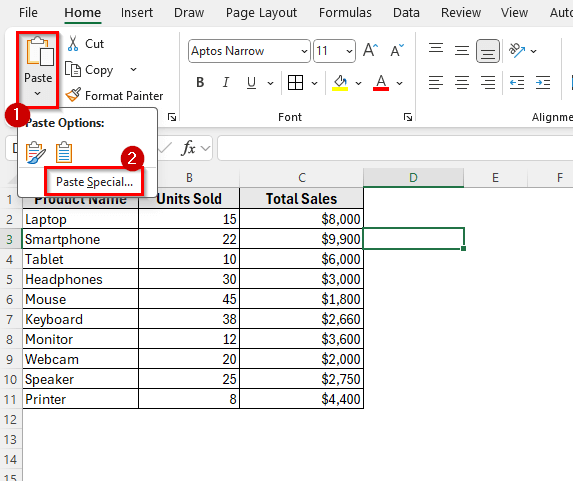Select the Headphones cell
This screenshot has width=573, height=481.
tap(80, 279)
